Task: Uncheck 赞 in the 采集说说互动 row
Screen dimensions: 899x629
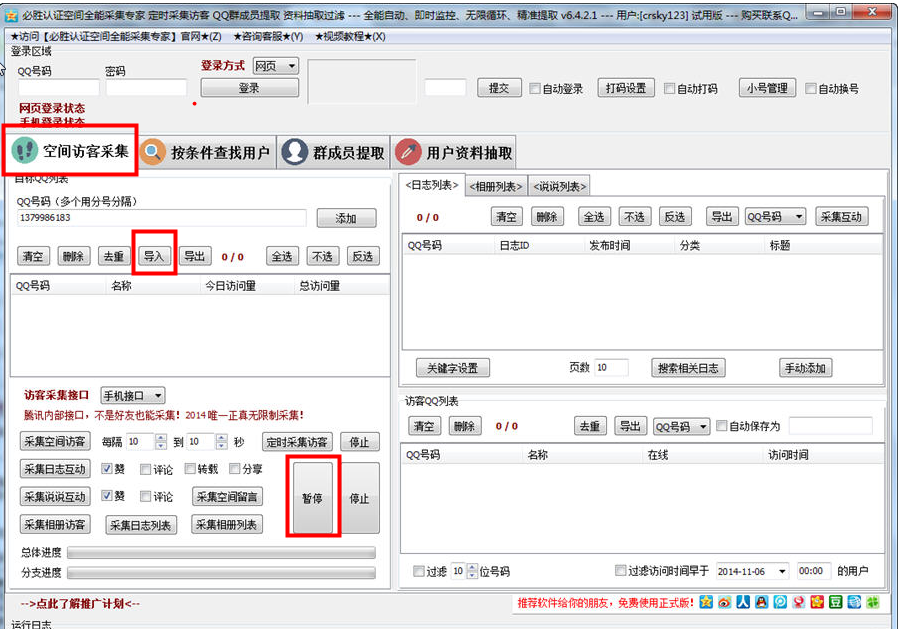Action: pyautogui.click(x=107, y=495)
